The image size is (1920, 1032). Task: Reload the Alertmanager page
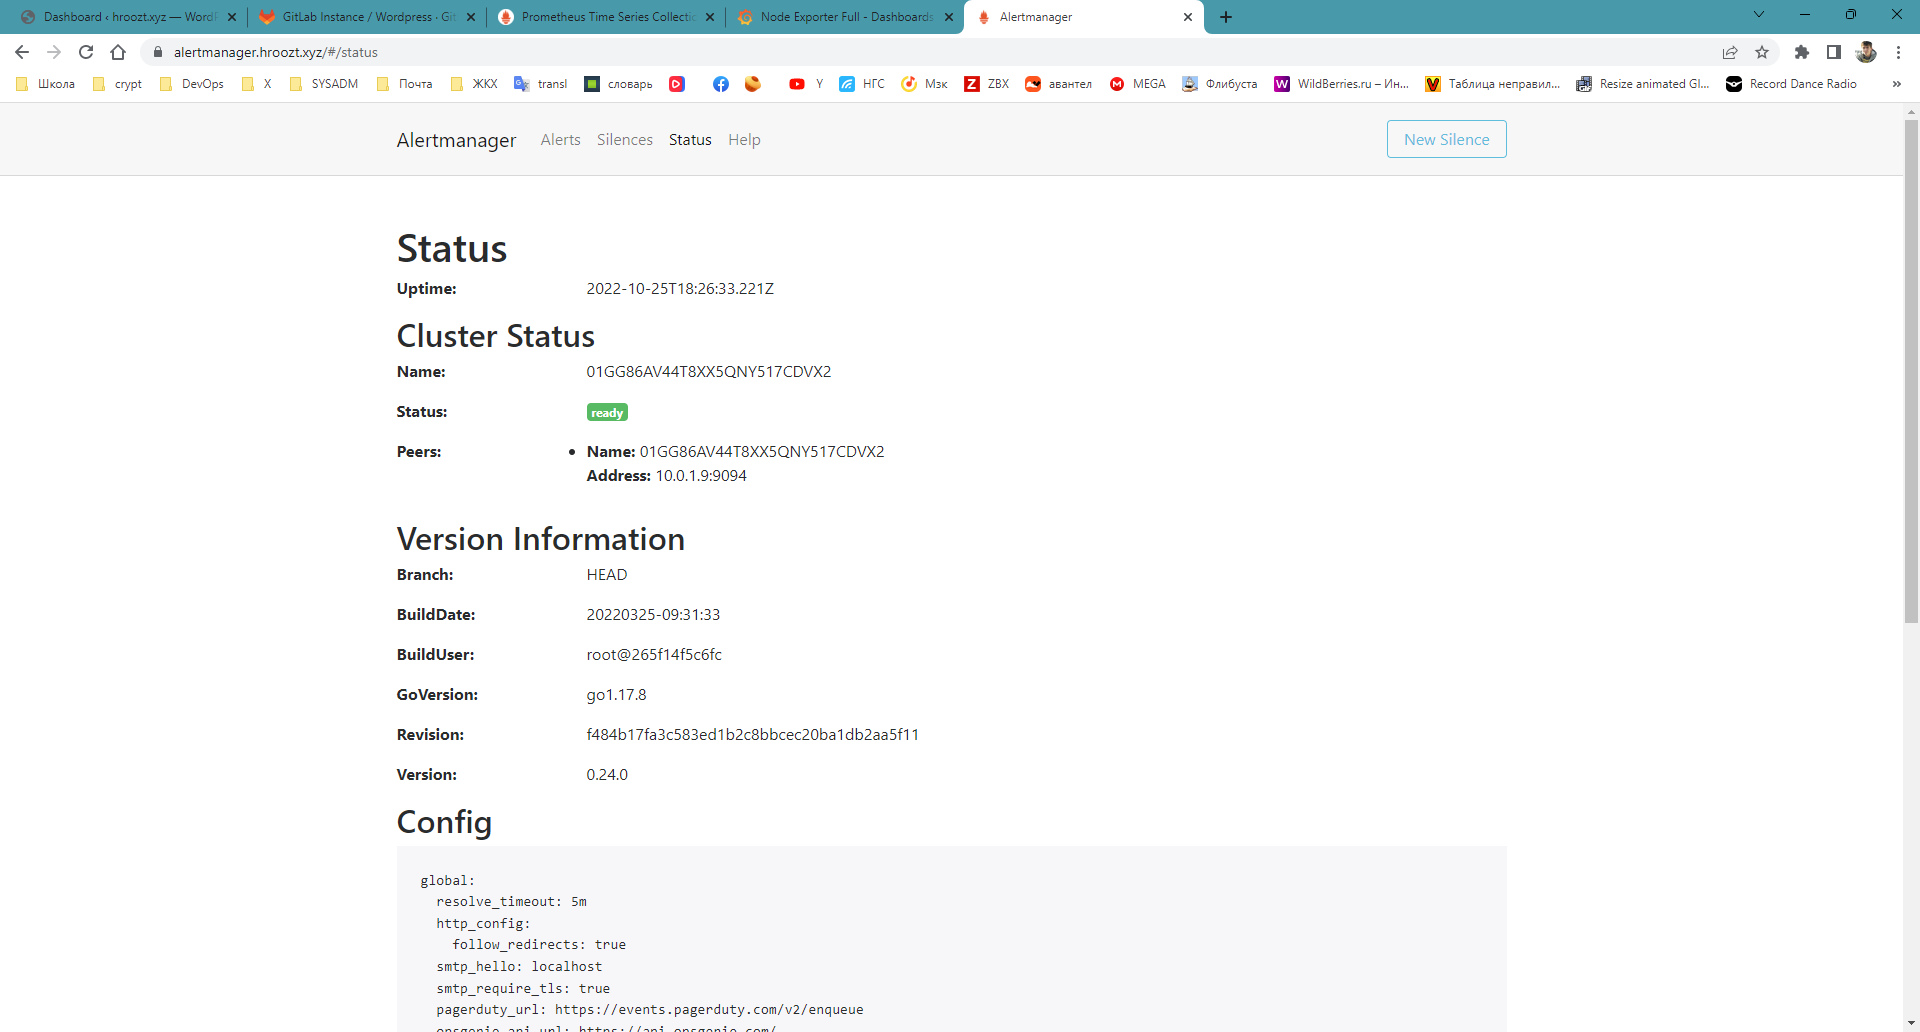[x=85, y=52]
